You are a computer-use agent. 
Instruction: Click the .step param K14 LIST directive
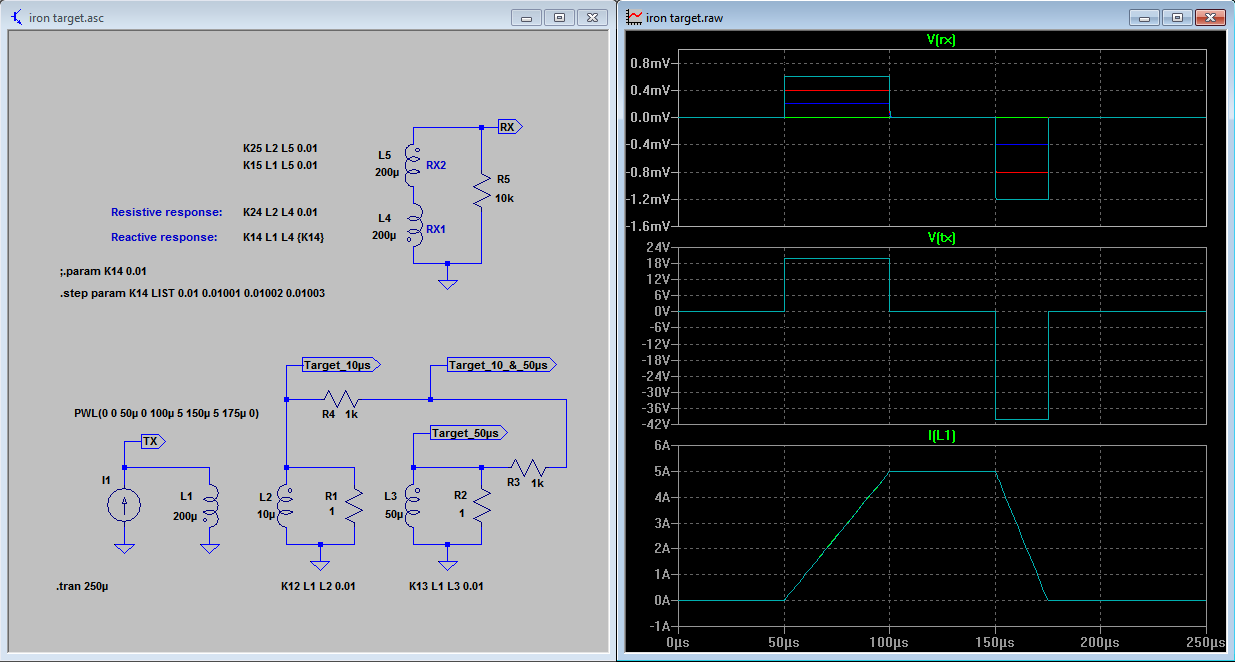[x=192, y=294]
